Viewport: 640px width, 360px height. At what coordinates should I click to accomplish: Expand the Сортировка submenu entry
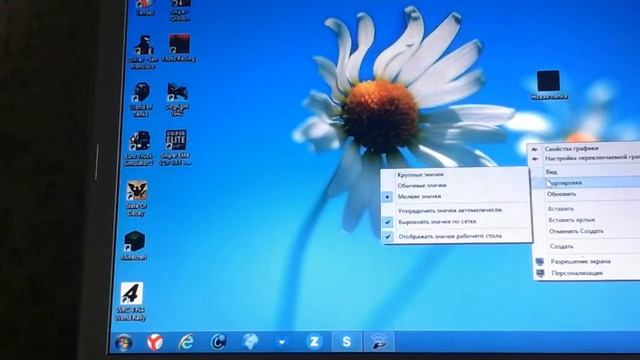(586, 182)
